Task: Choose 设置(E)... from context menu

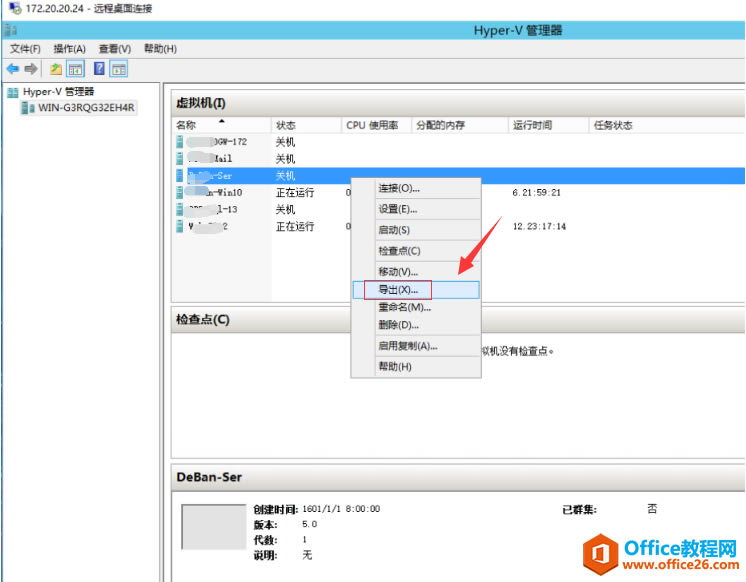Action: point(416,209)
